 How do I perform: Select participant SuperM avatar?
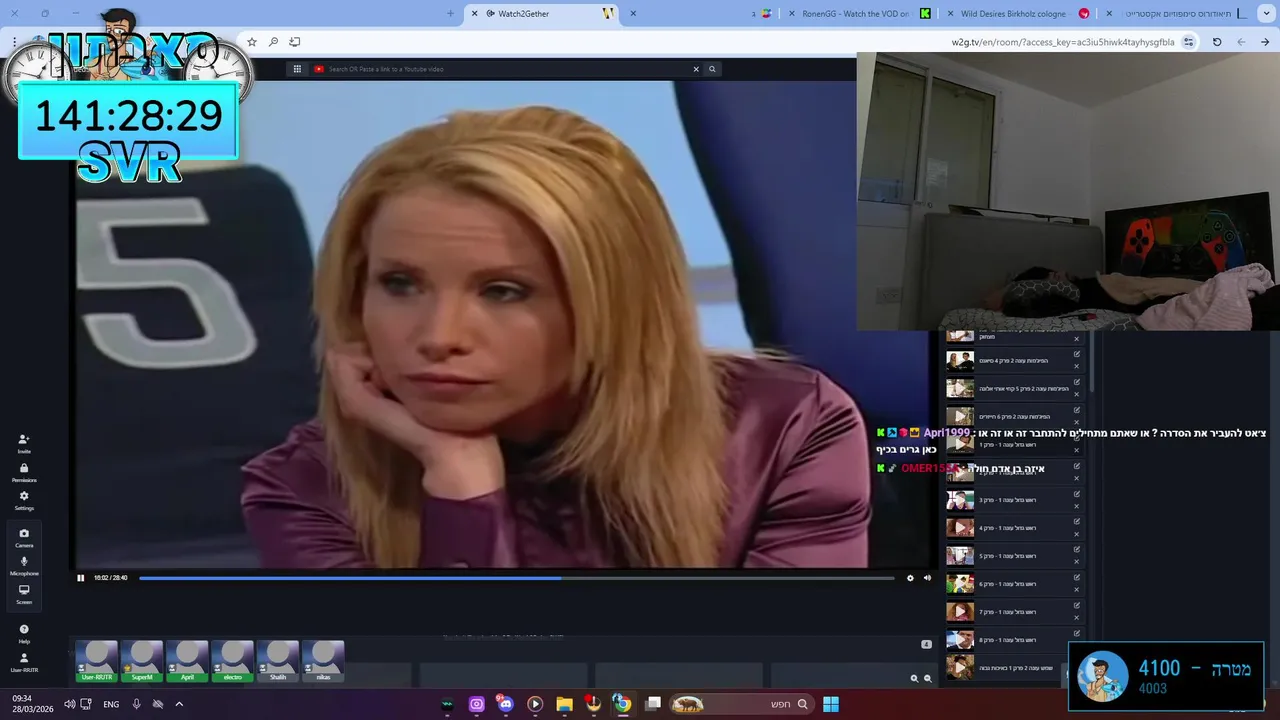click(142, 662)
